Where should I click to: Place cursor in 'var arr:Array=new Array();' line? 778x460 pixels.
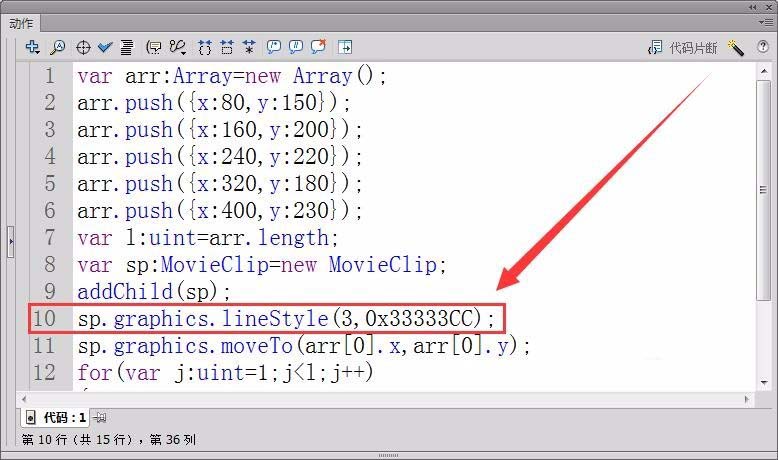pyautogui.click(x=232, y=76)
